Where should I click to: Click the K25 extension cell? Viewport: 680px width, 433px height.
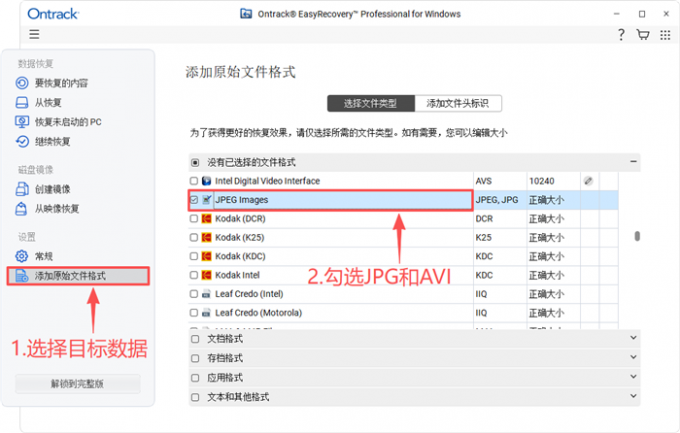500,237
